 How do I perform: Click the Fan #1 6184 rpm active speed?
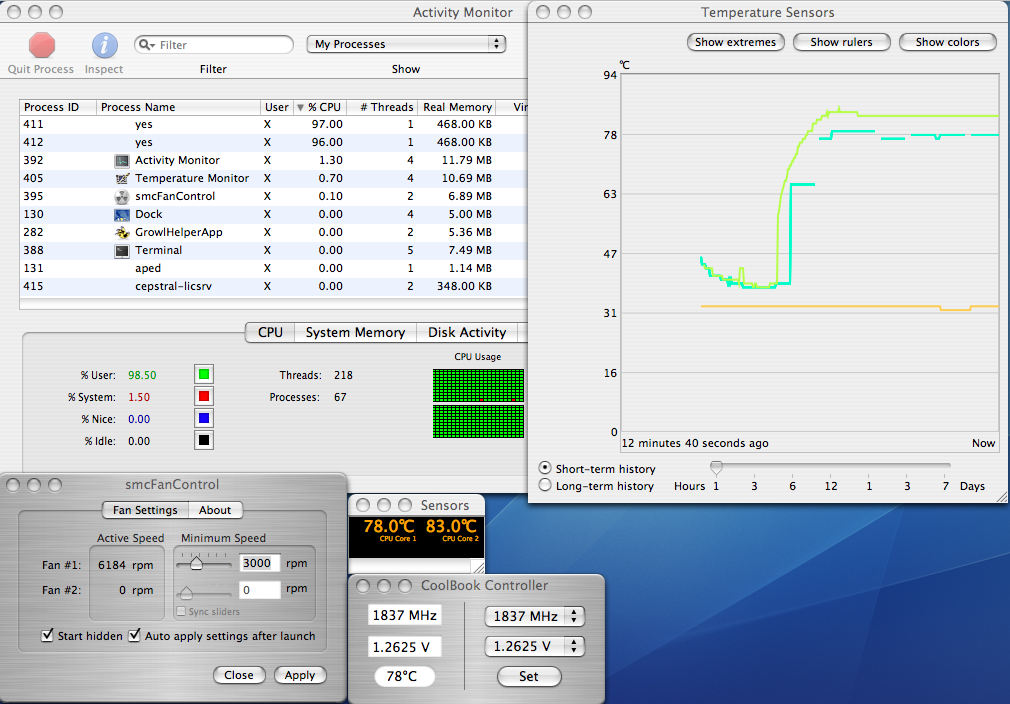(126, 565)
